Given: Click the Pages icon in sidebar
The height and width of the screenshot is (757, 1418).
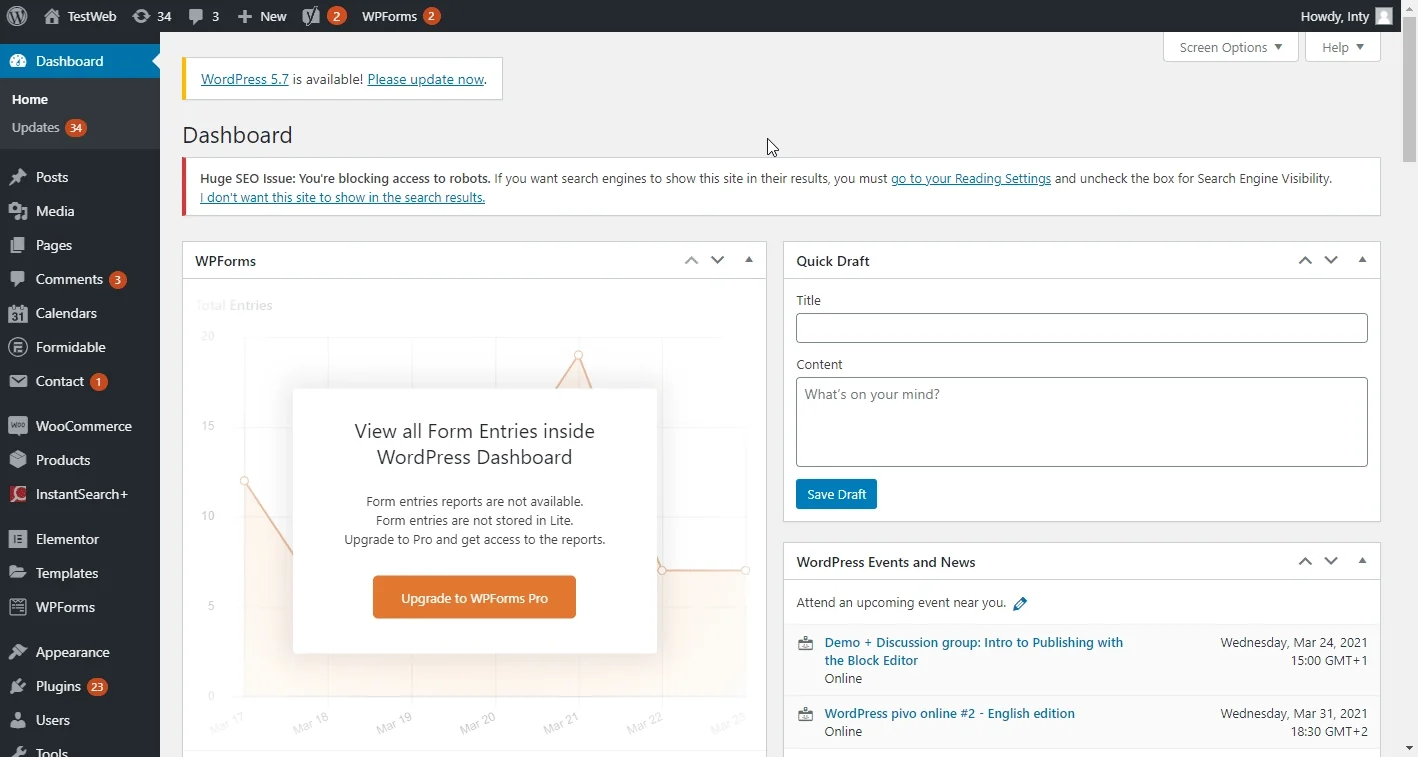Looking at the screenshot, I should click(18, 245).
